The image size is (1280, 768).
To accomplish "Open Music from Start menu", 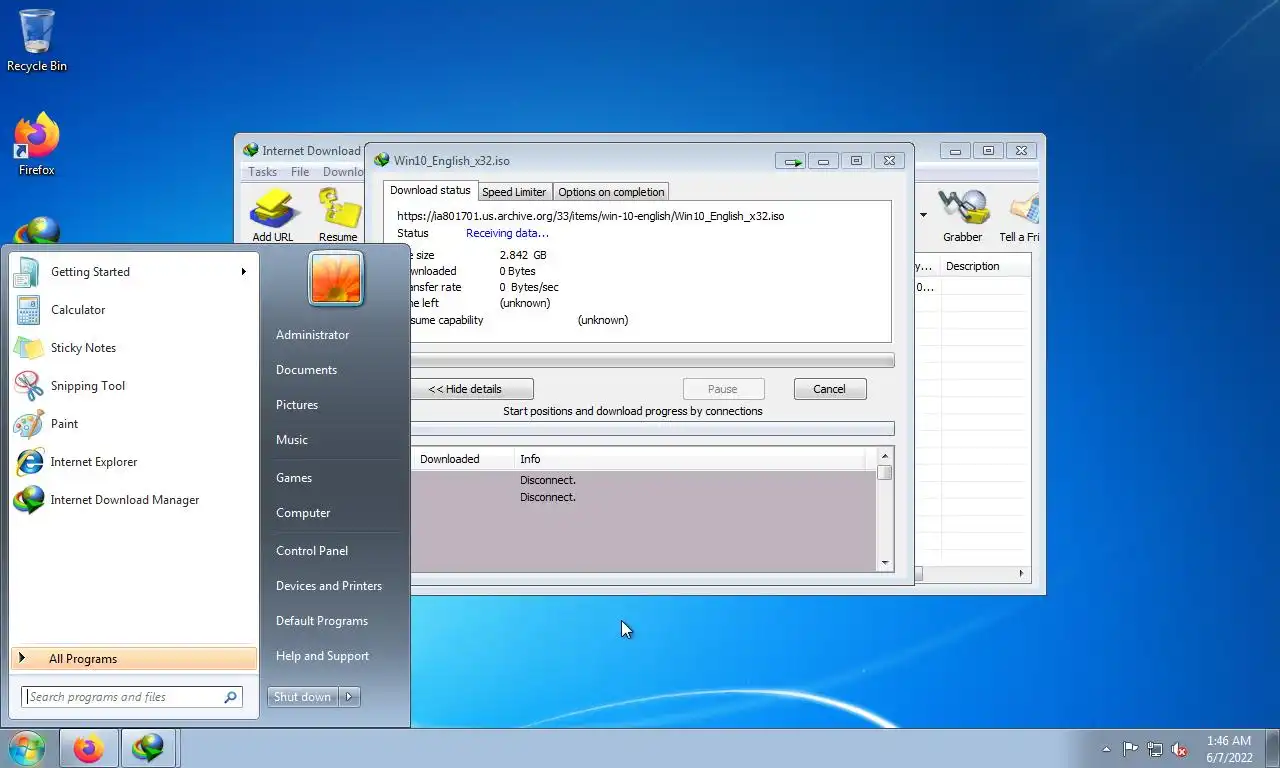I will coord(292,440).
